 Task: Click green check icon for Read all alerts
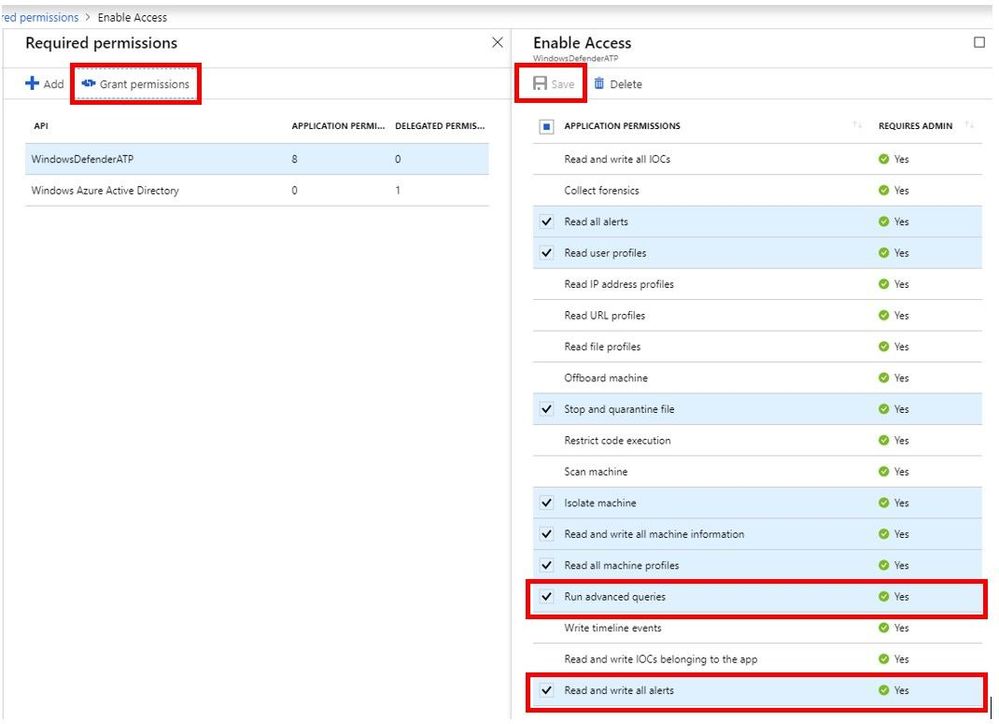(884, 222)
